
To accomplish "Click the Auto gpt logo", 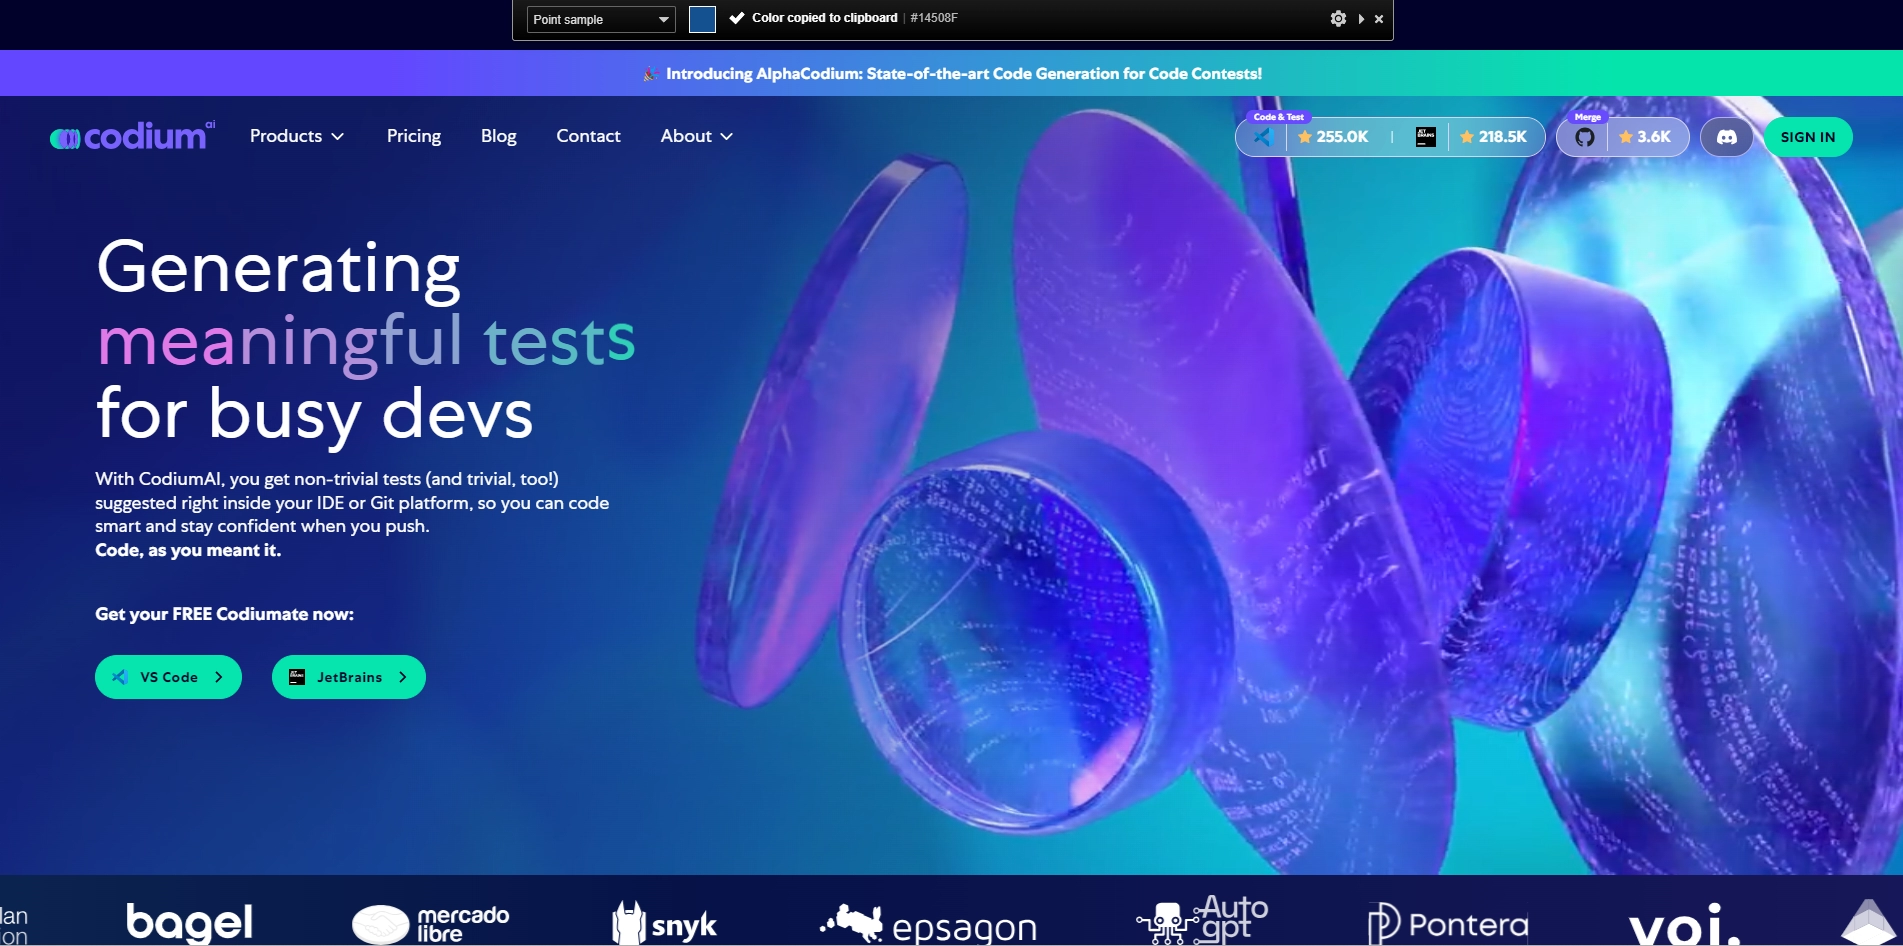I will 1202,919.
